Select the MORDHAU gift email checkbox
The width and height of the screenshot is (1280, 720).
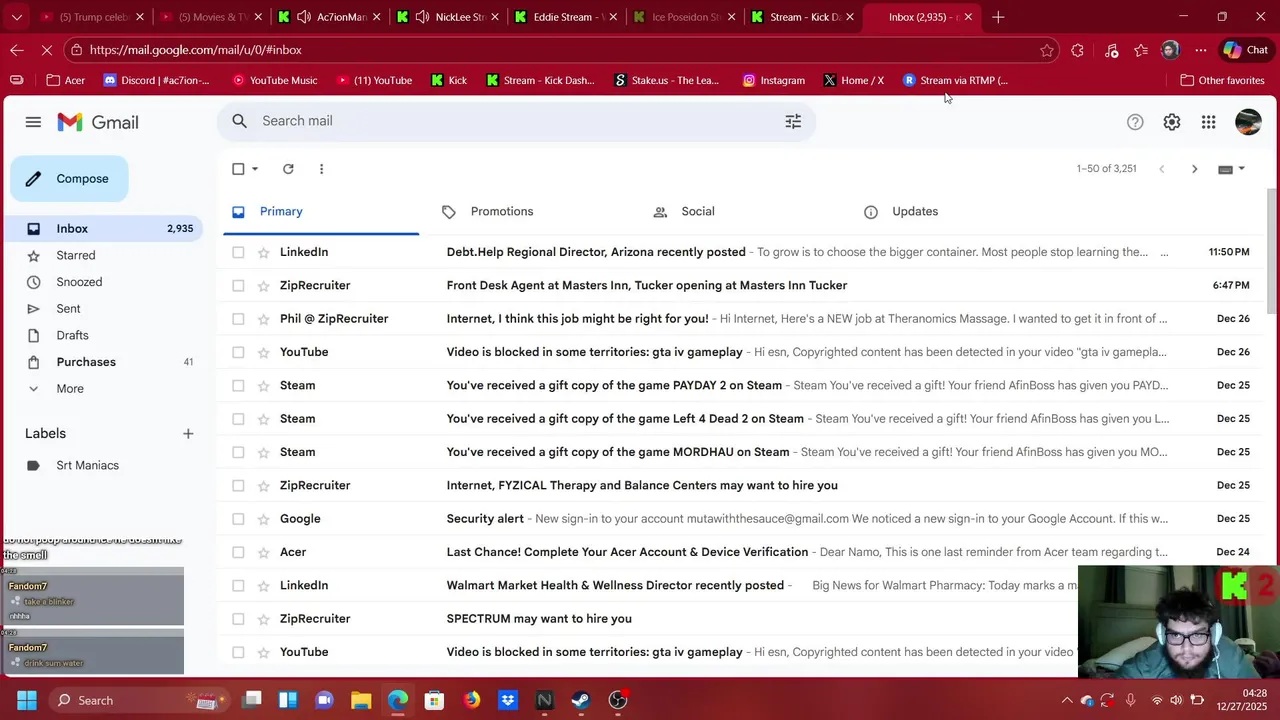(x=238, y=452)
